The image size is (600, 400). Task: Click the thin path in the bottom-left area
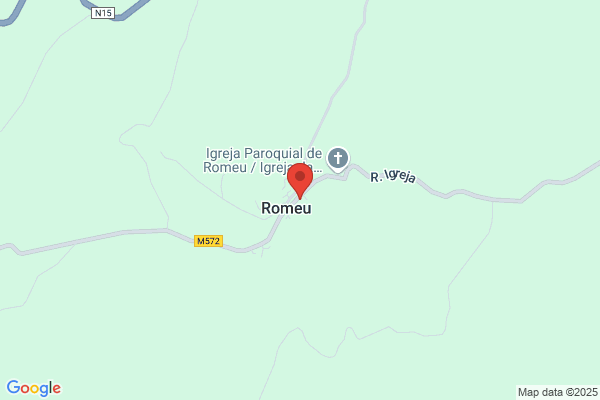tap(42, 274)
